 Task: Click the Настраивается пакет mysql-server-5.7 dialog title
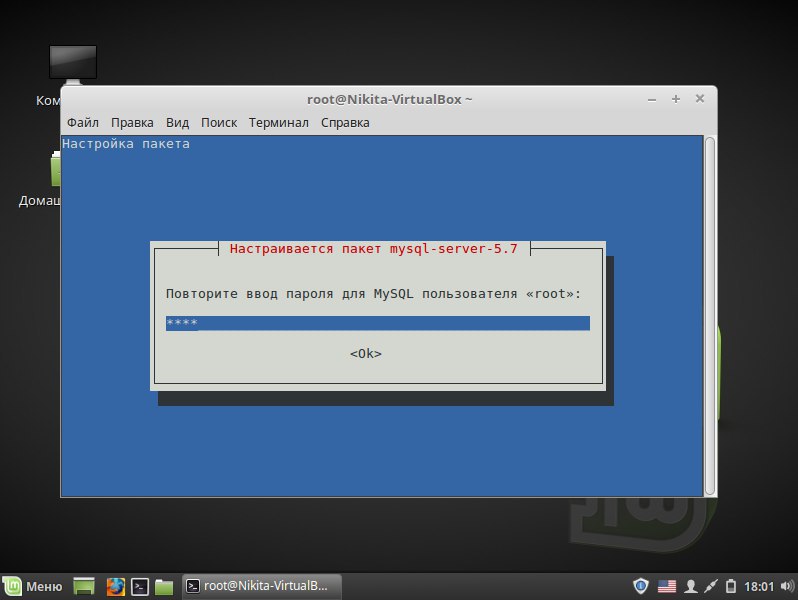pos(374,249)
